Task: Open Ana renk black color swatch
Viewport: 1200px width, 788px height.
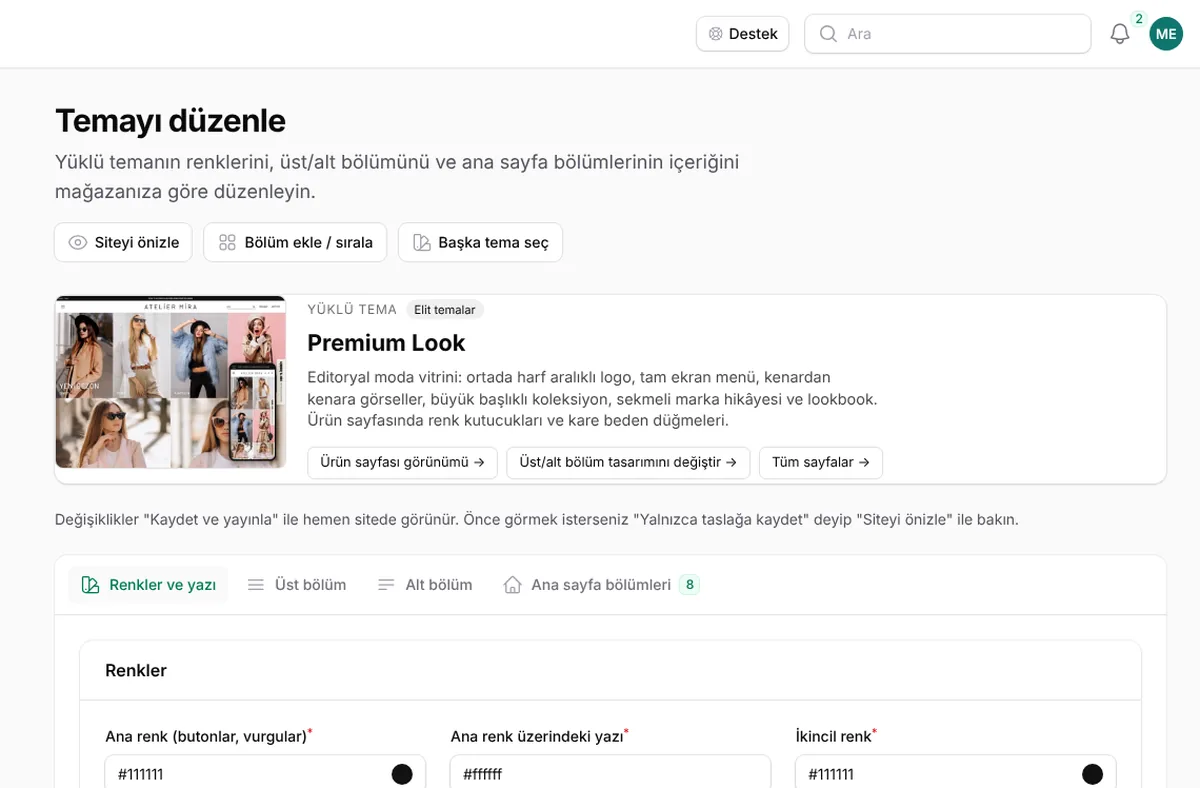Action: [402, 774]
